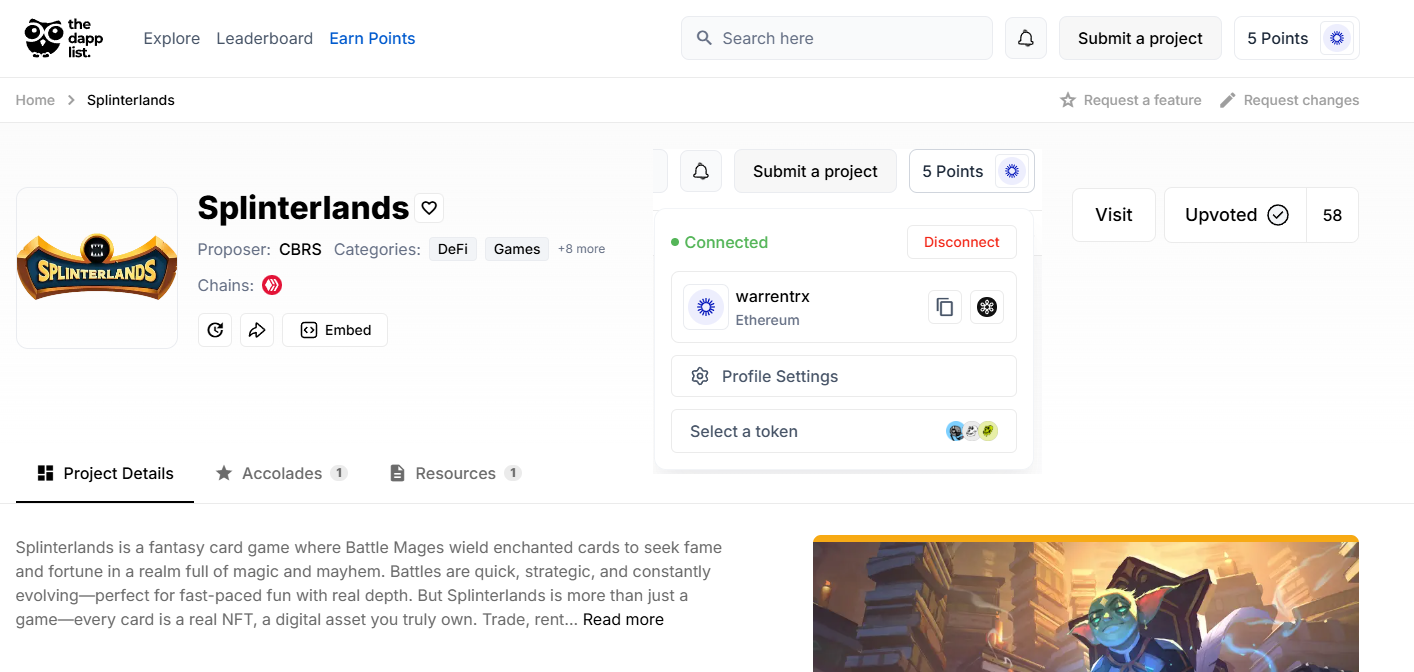Click Submit a project in top header
1414x672 pixels.
(x=1140, y=38)
